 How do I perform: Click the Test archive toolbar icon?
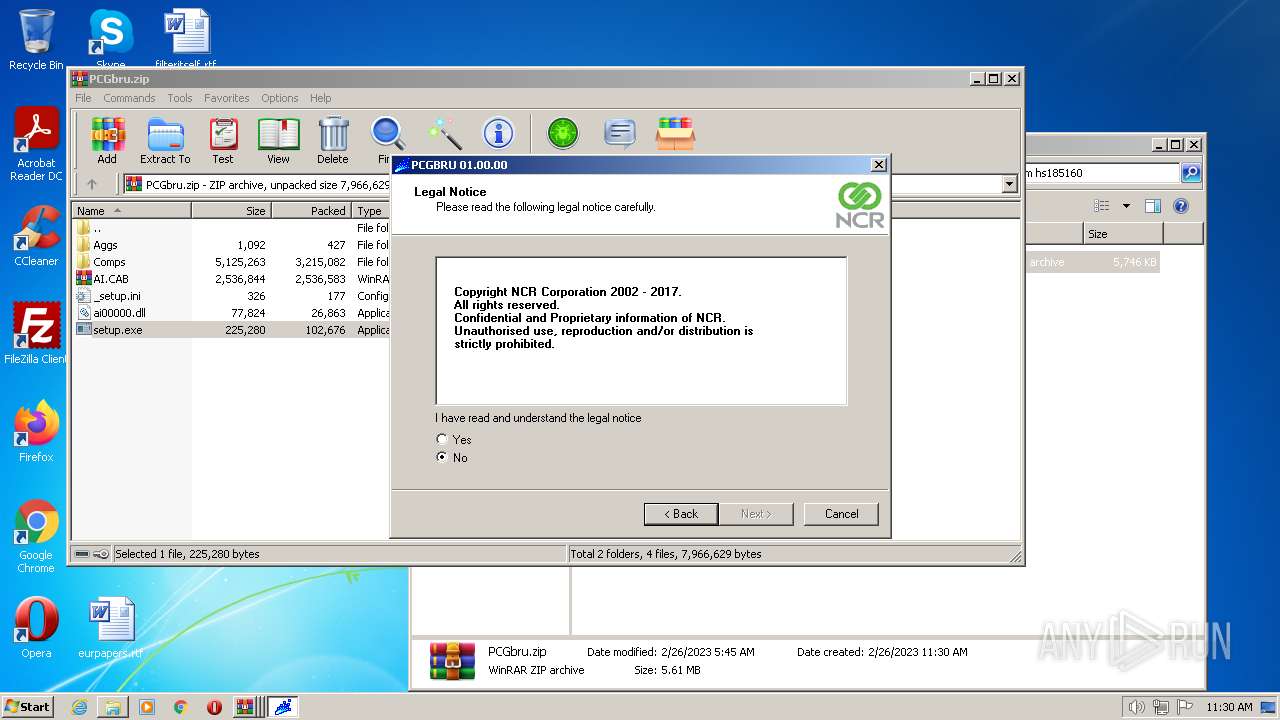point(223,140)
